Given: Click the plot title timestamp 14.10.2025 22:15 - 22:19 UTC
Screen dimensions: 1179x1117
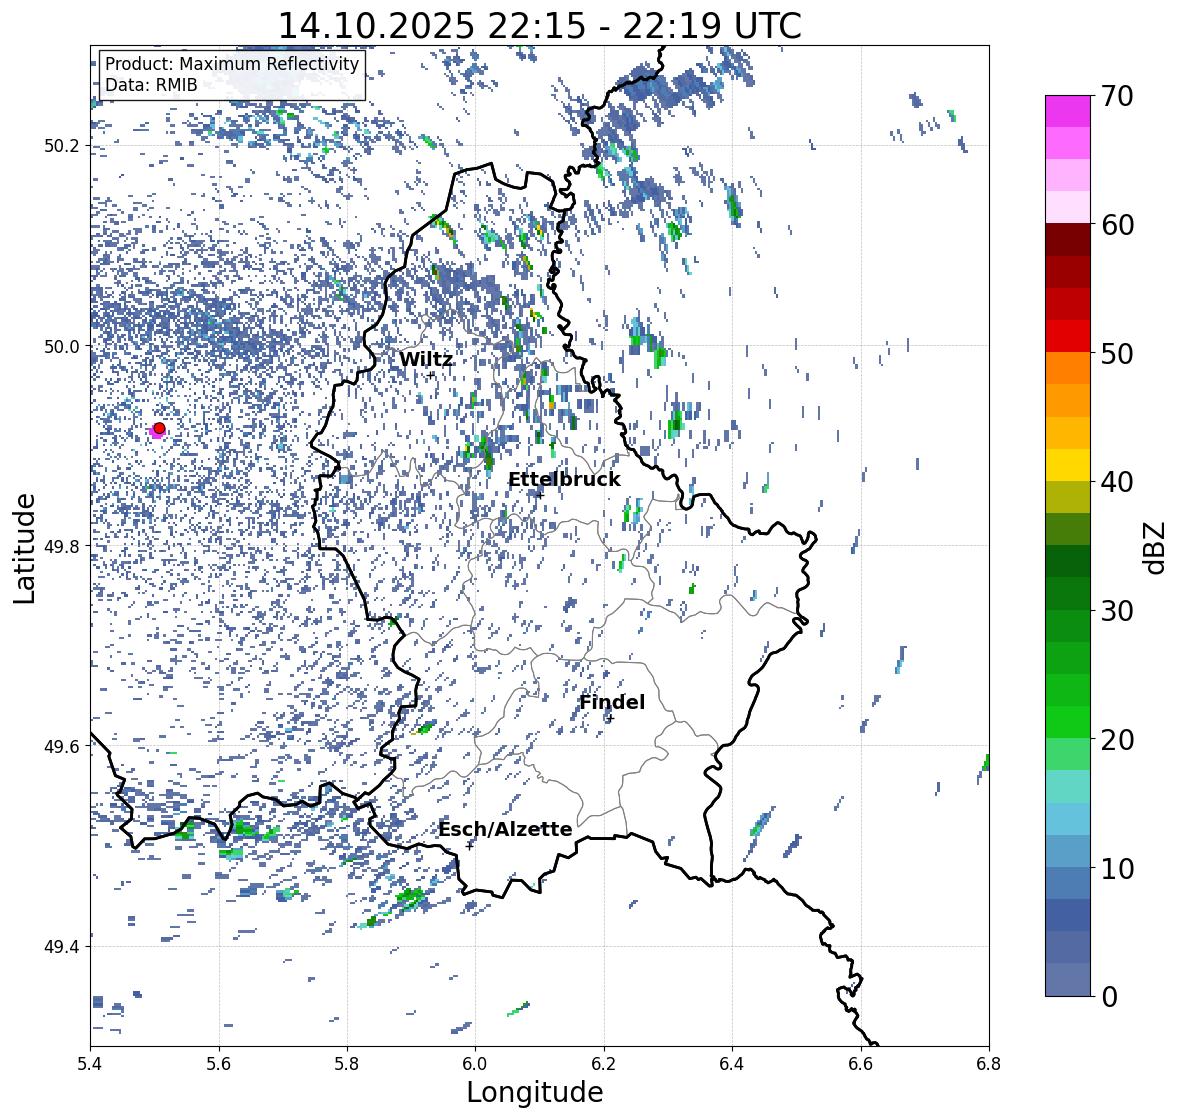Looking at the screenshot, I should [x=540, y=26].
